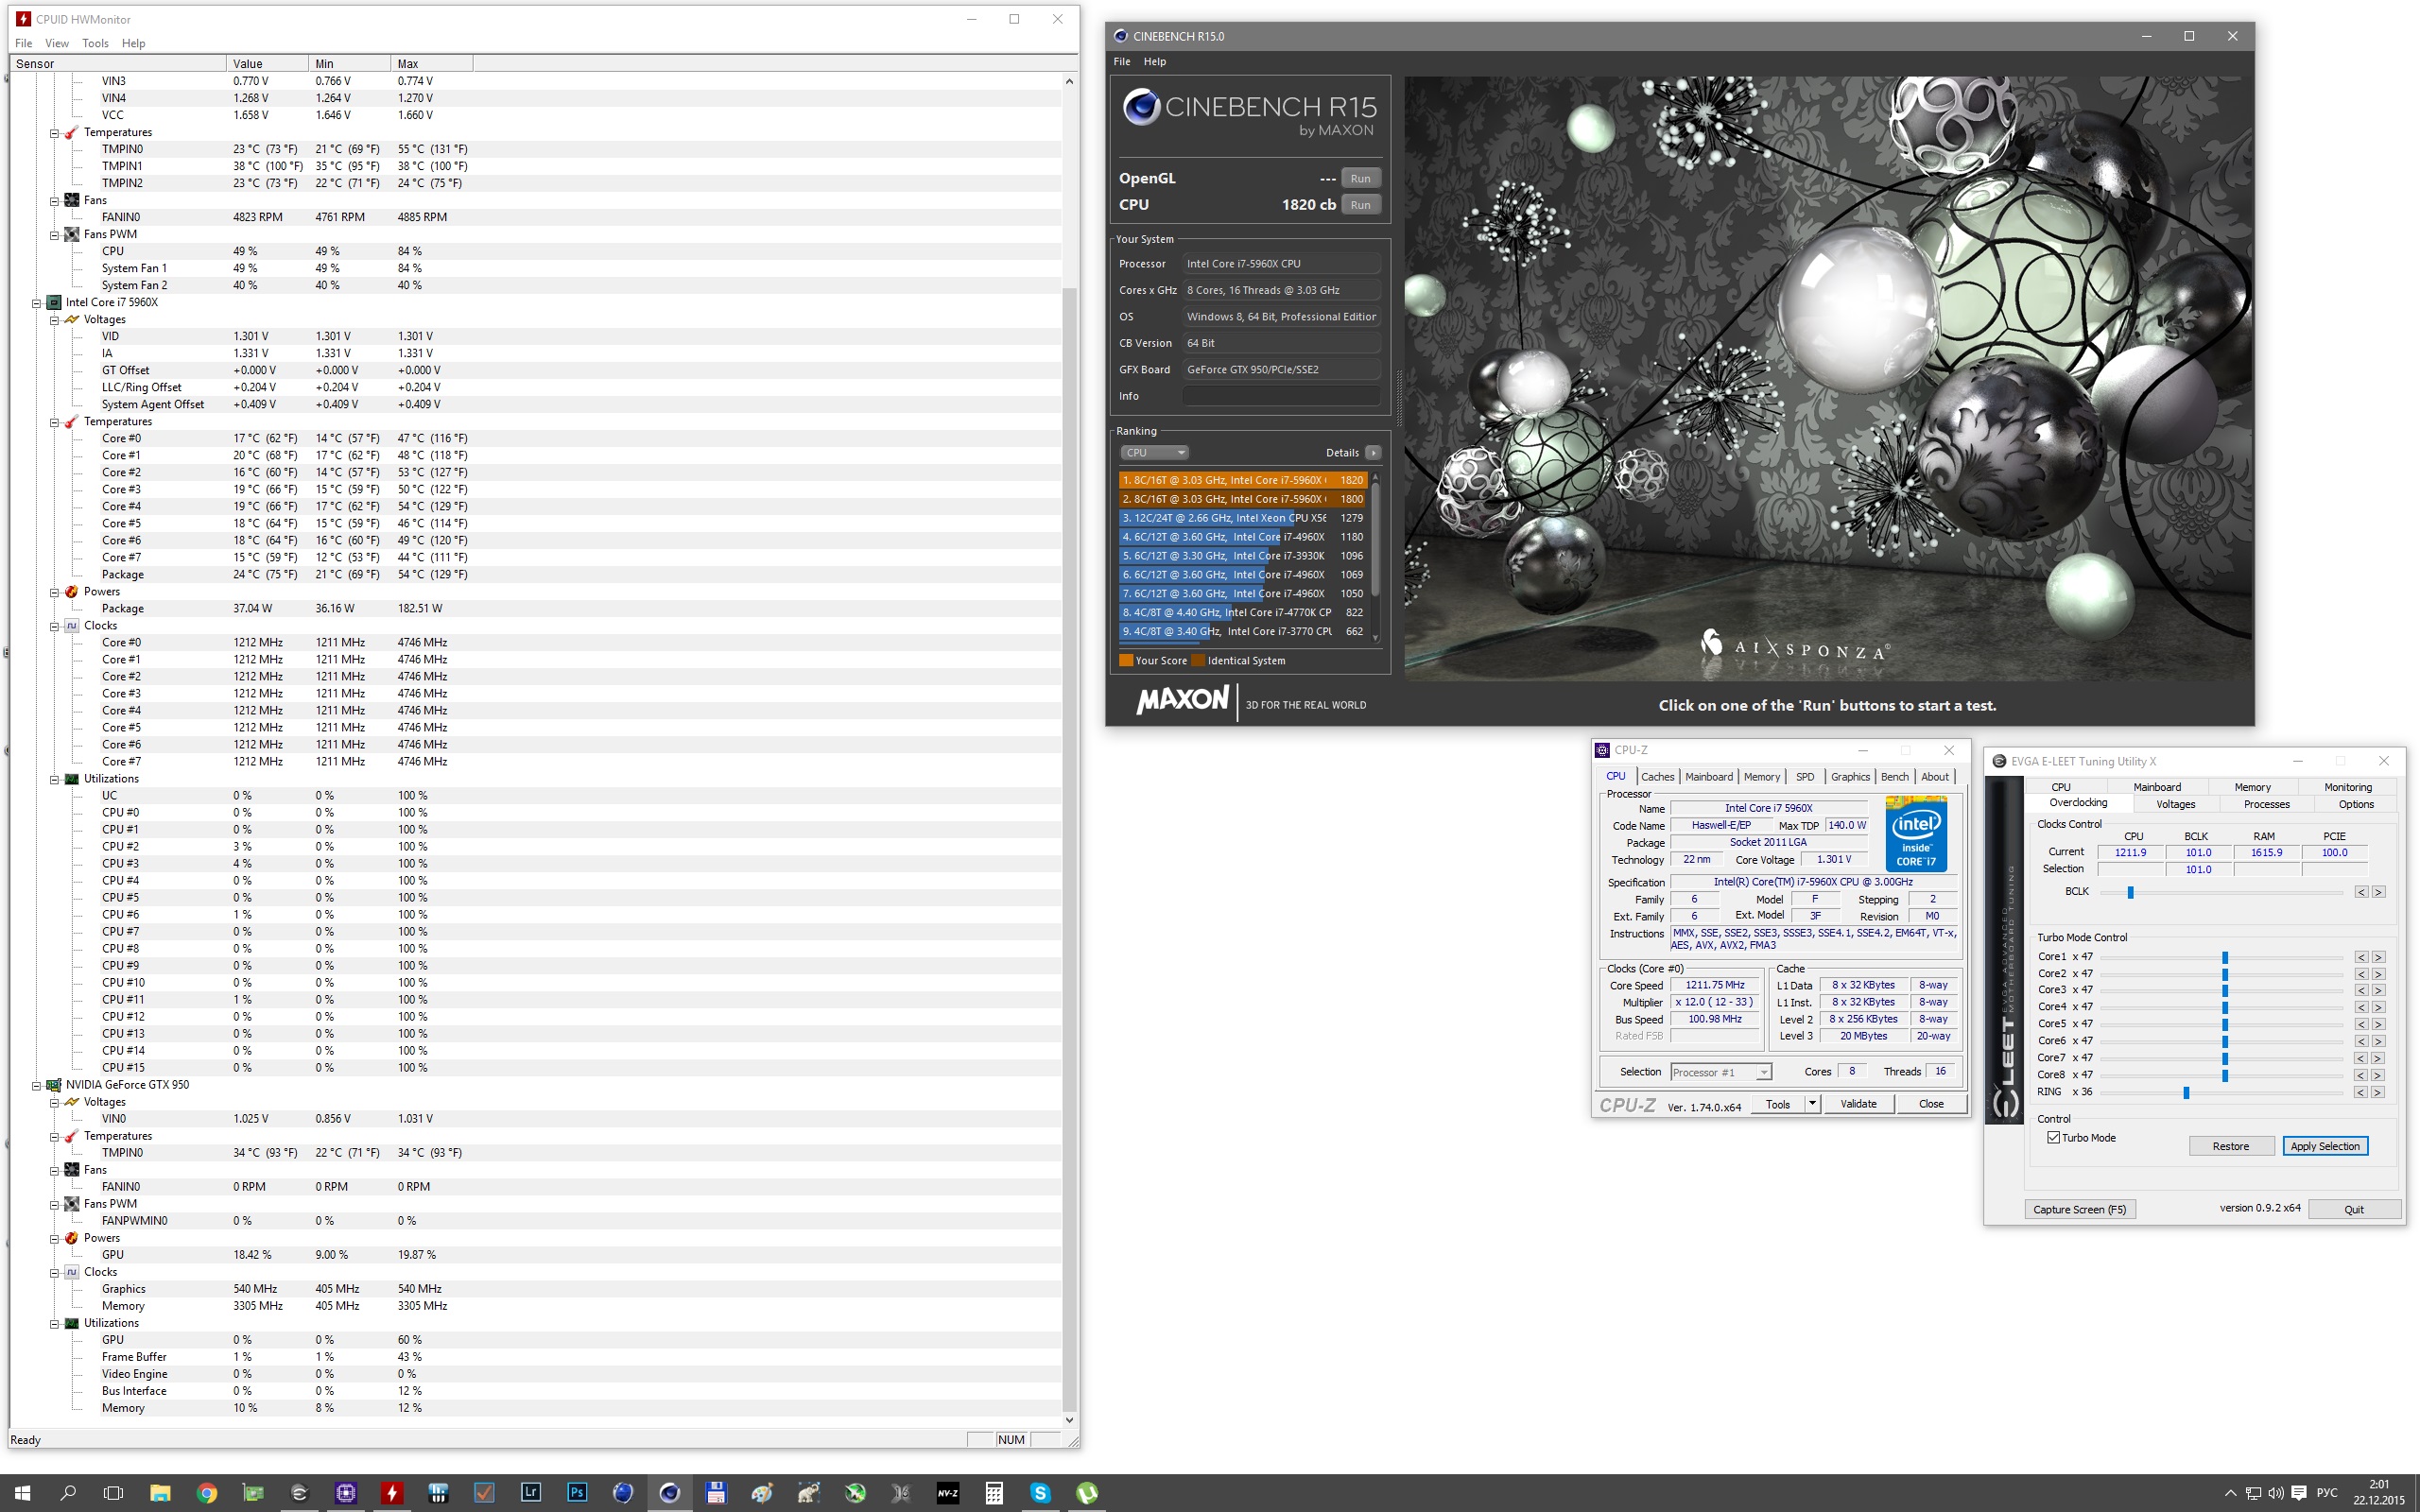
Task: Open the NV-Z taskbar icon
Action: tap(948, 1493)
